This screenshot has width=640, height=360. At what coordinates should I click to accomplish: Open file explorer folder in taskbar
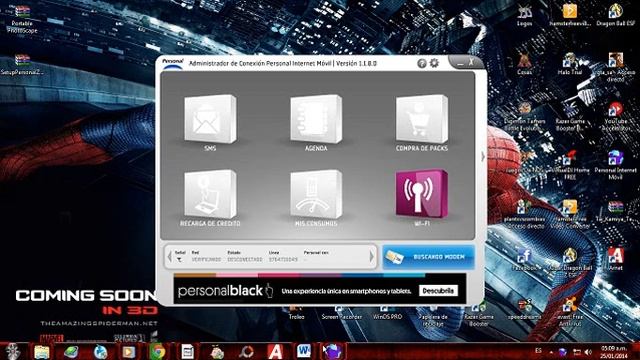(x=41, y=351)
